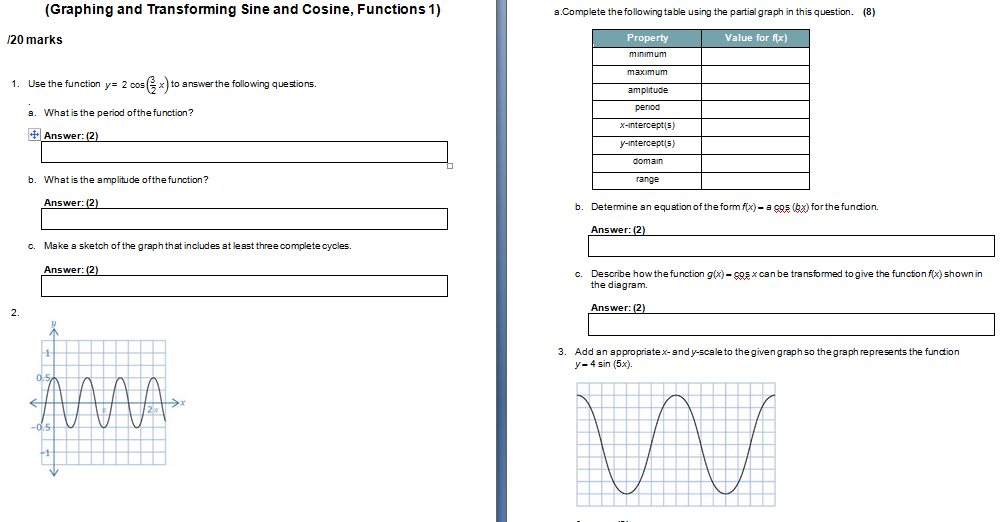Select the large sine graph in question 3
The image size is (1008, 522).
pos(676,444)
